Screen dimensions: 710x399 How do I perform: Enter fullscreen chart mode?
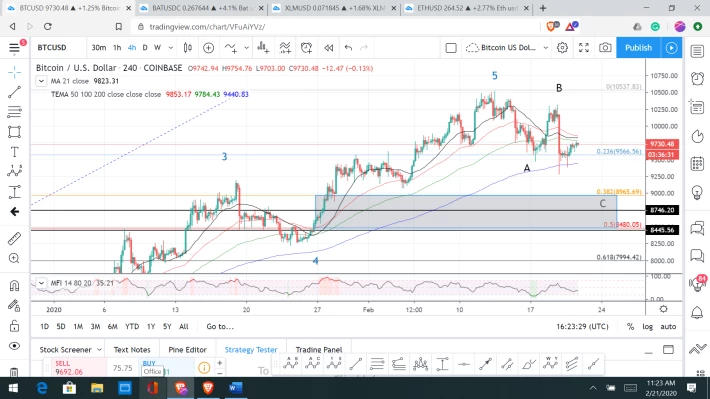click(584, 48)
